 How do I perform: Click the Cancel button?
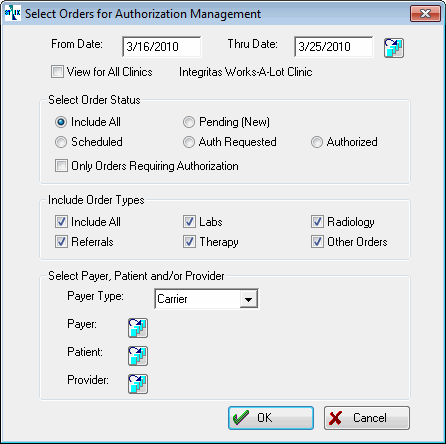[367, 418]
